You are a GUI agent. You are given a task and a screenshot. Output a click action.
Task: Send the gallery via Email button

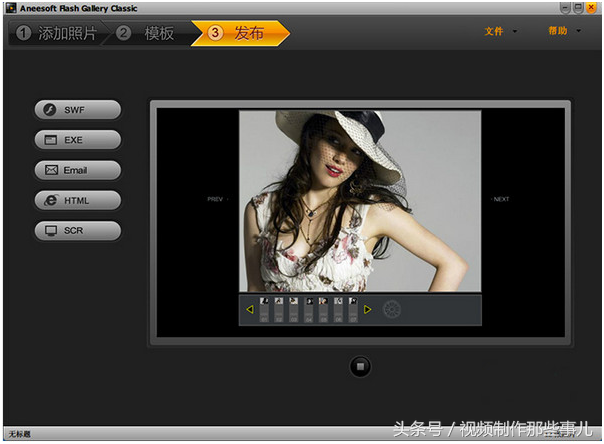pyautogui.click(x=78, y=170)
